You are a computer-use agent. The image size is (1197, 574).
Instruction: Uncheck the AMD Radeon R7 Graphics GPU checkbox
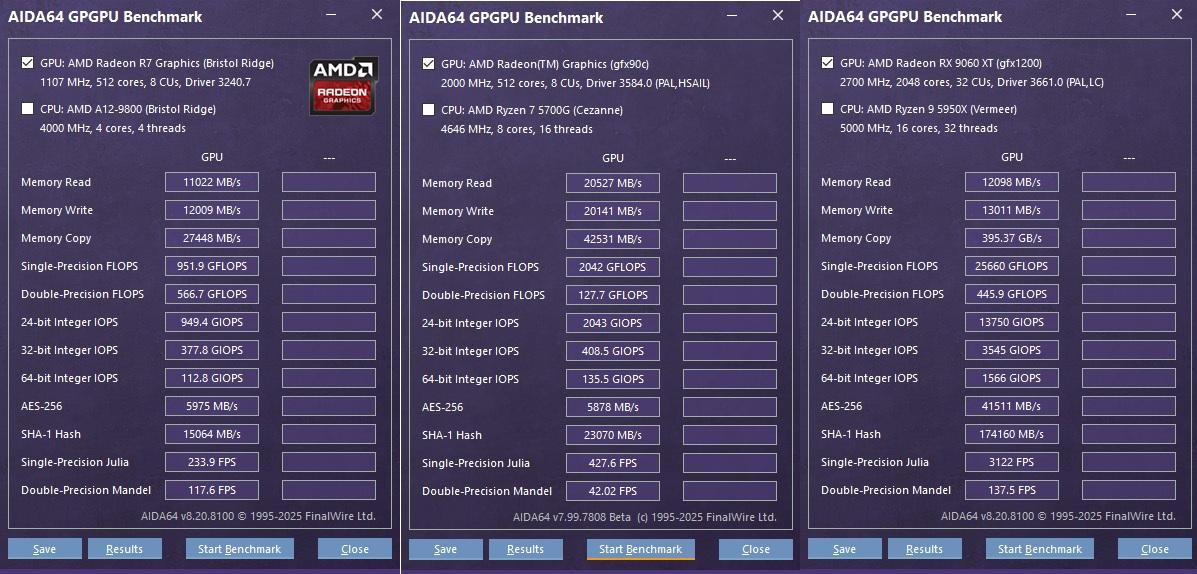(x=27, y=63)
